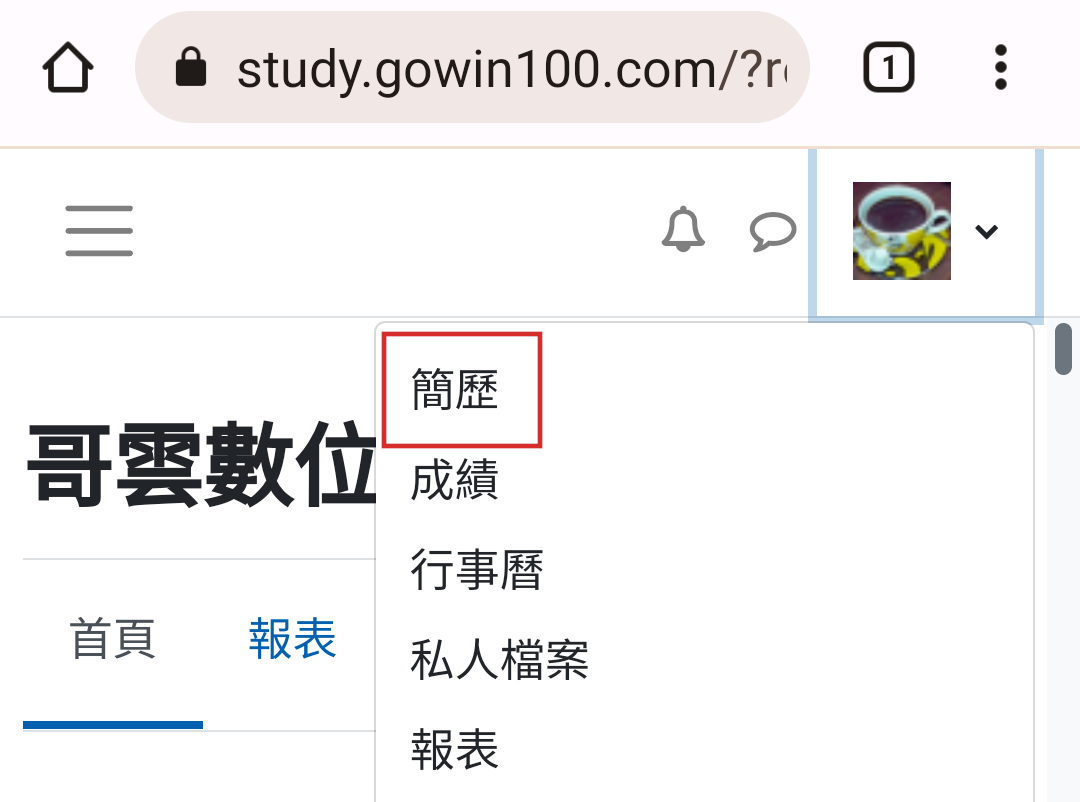Open the hamburger navigation menu
The width and height of the screenshot is (1080, 802).
pos(99,231)
